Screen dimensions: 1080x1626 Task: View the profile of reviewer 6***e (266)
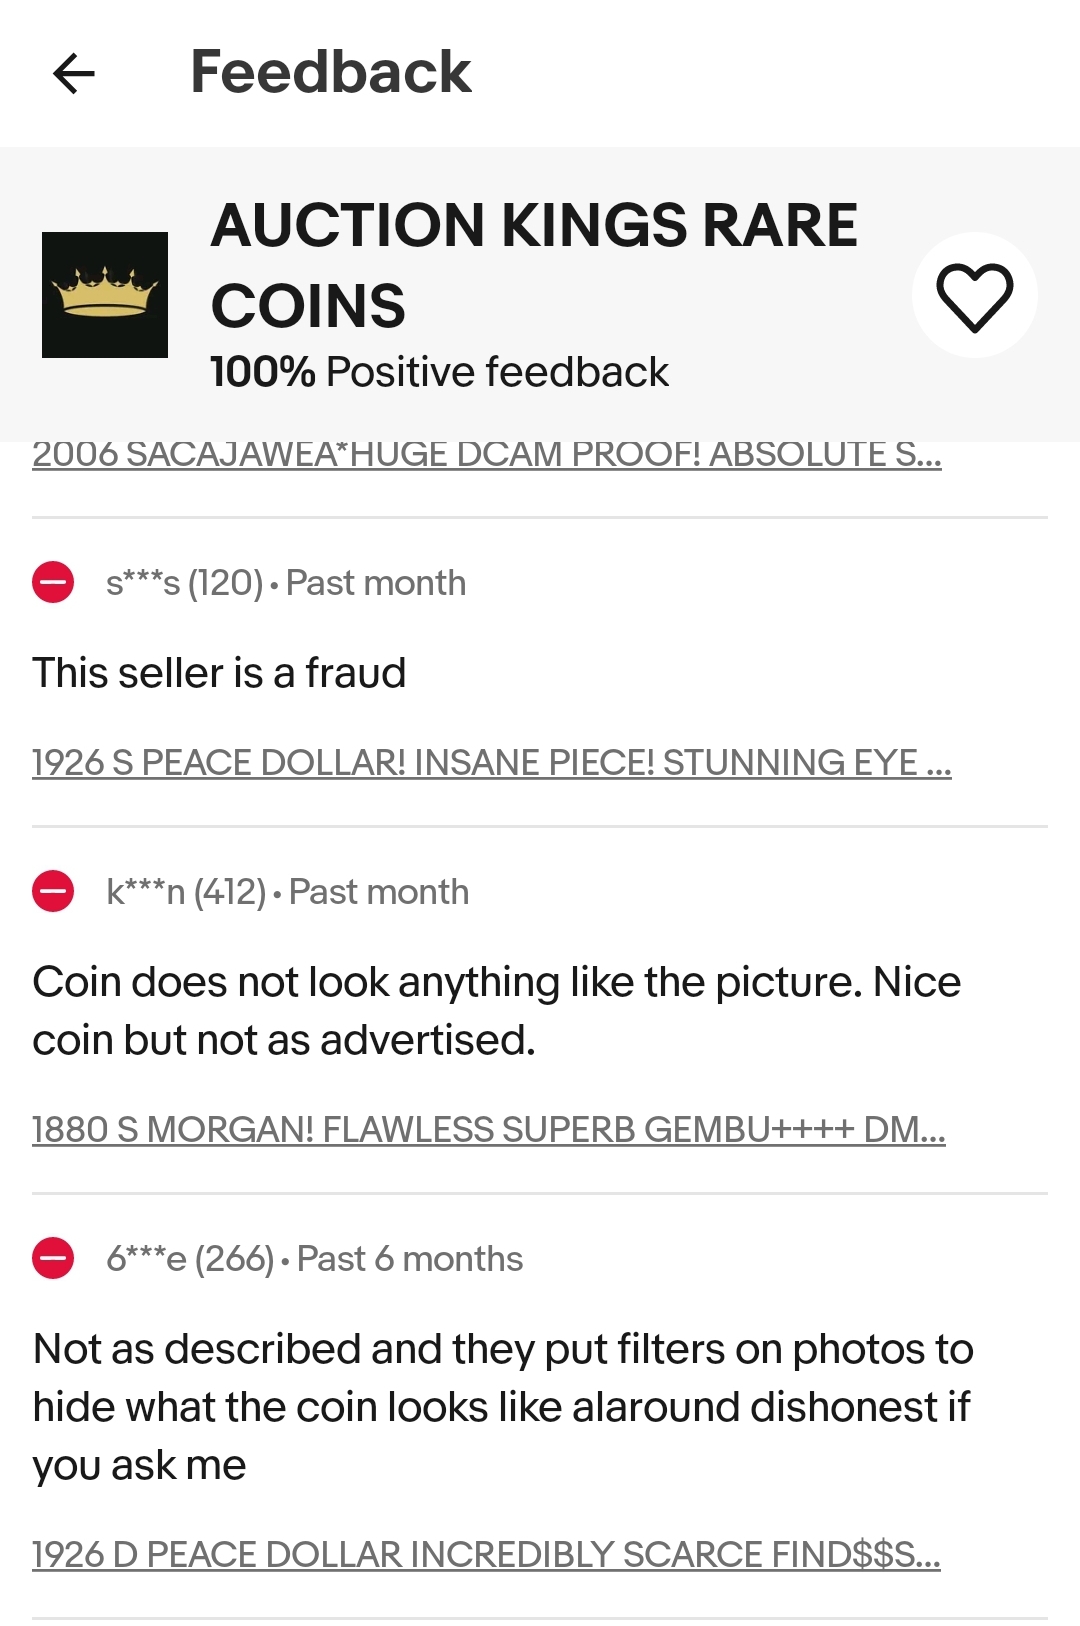(190, 1259)
